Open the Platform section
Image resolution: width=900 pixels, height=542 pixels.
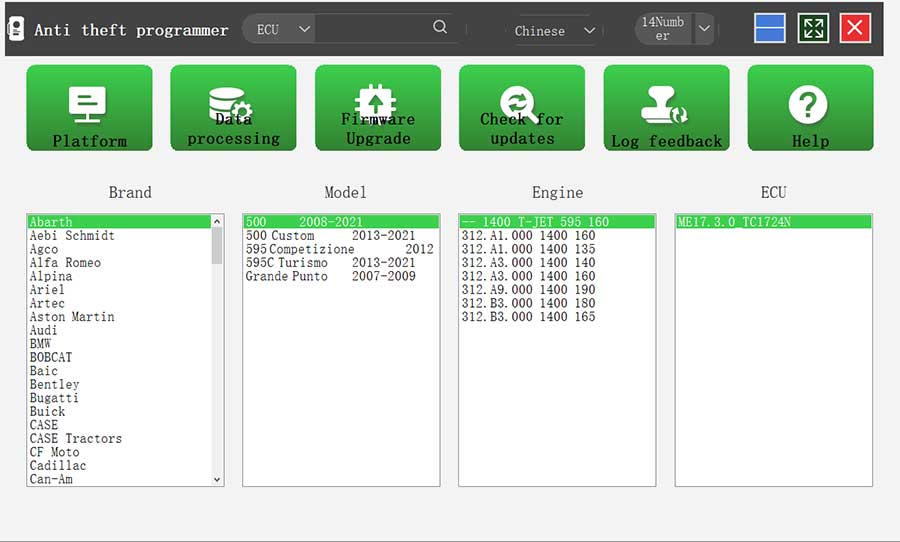point(90,108)
